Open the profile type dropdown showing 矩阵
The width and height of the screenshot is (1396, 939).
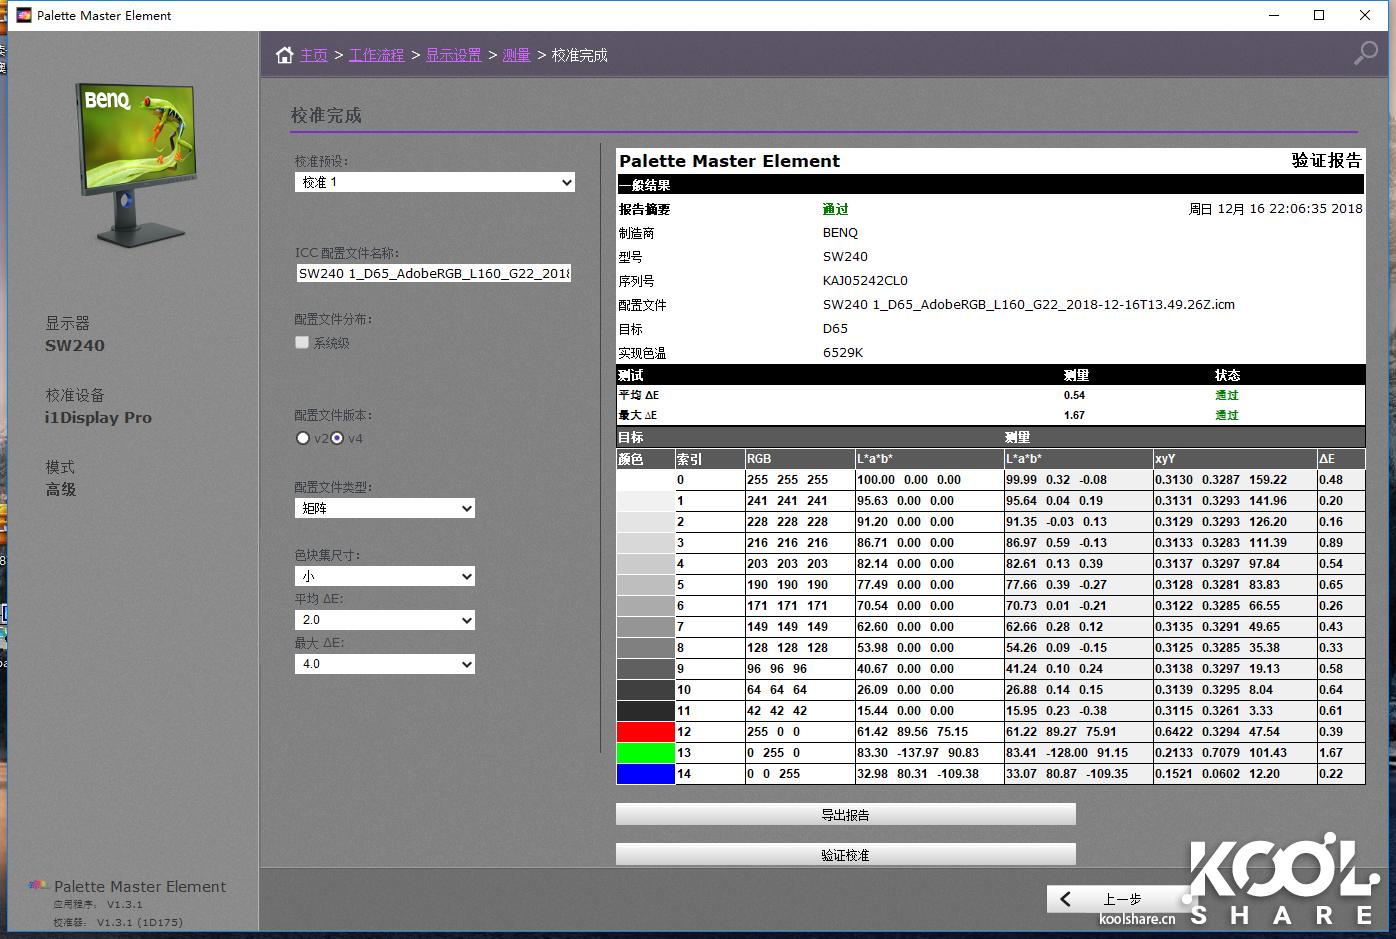pos(384,508)
